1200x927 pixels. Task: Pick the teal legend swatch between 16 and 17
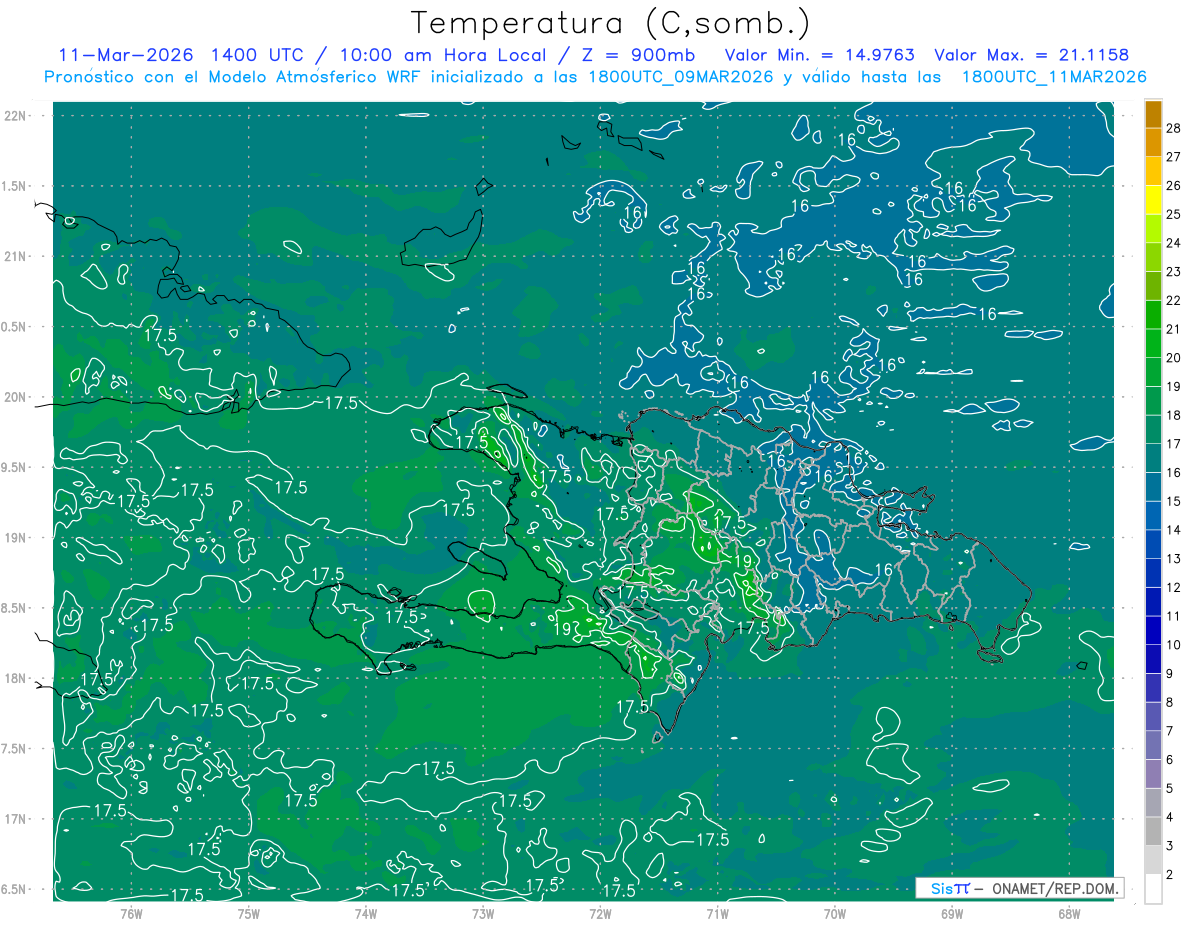pos(1153,458)
